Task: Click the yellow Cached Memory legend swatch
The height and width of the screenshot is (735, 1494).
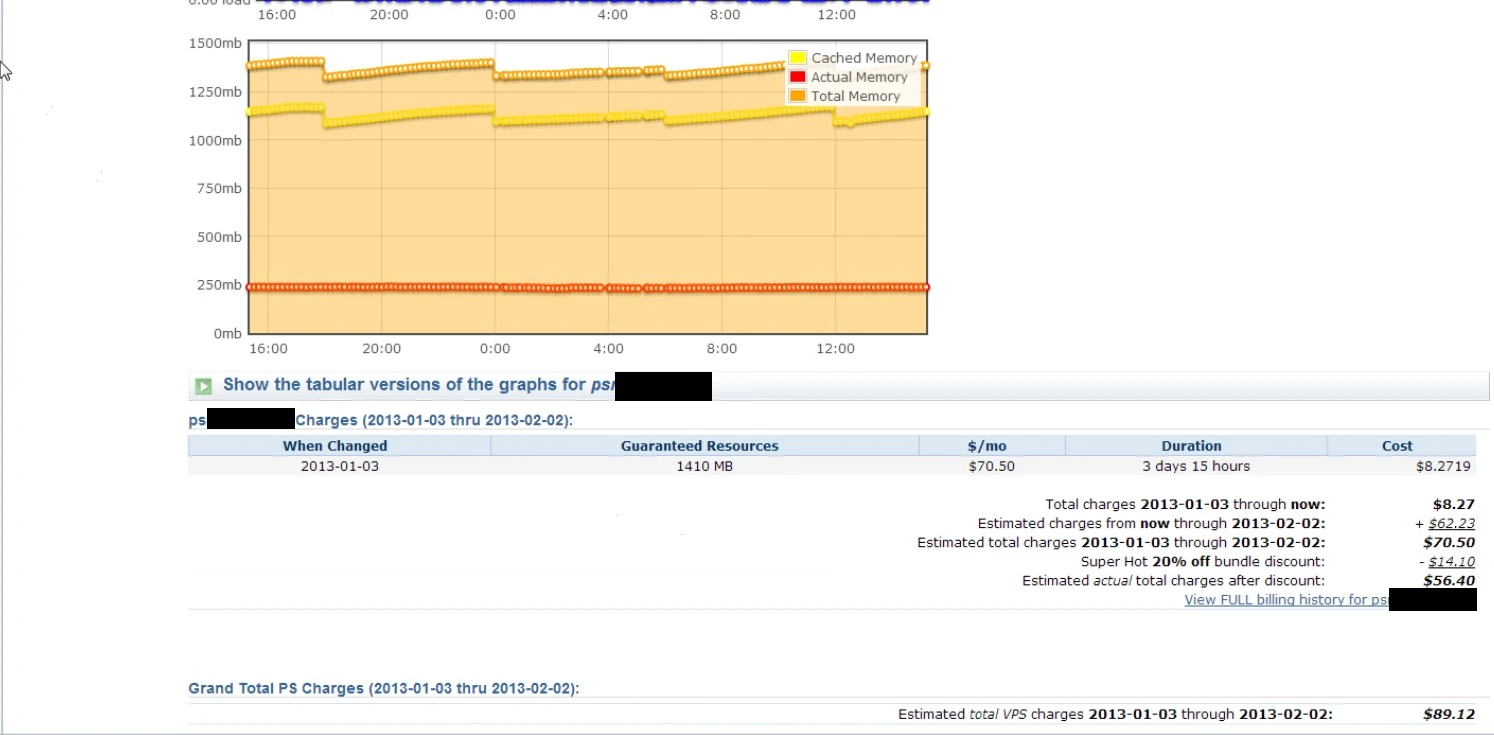Action: 797,58
